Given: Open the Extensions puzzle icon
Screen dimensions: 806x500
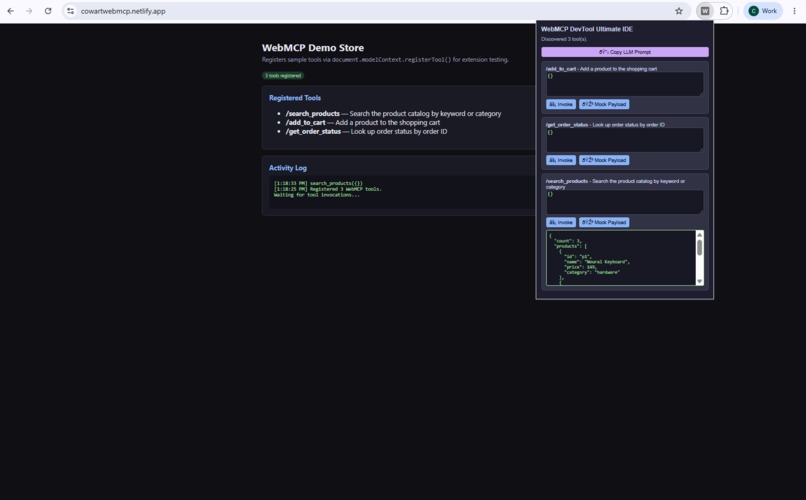Looking at the screenshot, I should [724, 11].
